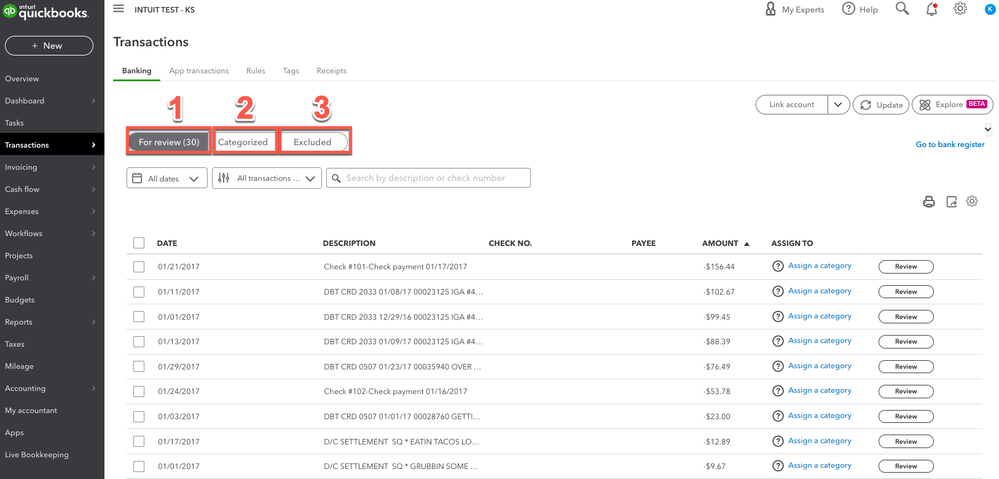Click help icon beside -$23.00 category
This screenshot has height=479, width=999.
coord(777,416)
